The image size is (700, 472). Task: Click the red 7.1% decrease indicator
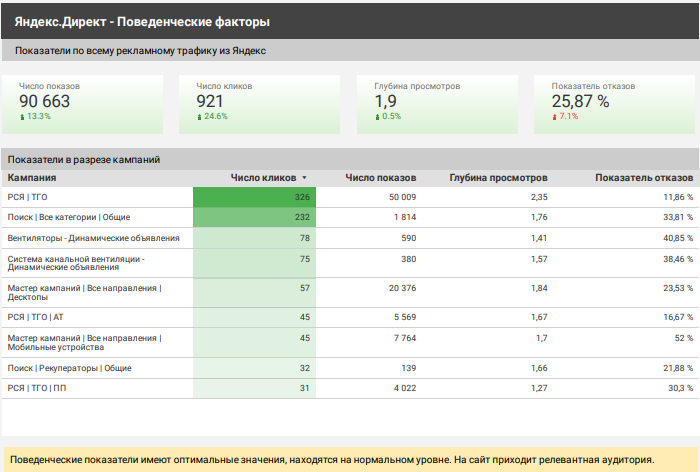[x=568, y=116]
